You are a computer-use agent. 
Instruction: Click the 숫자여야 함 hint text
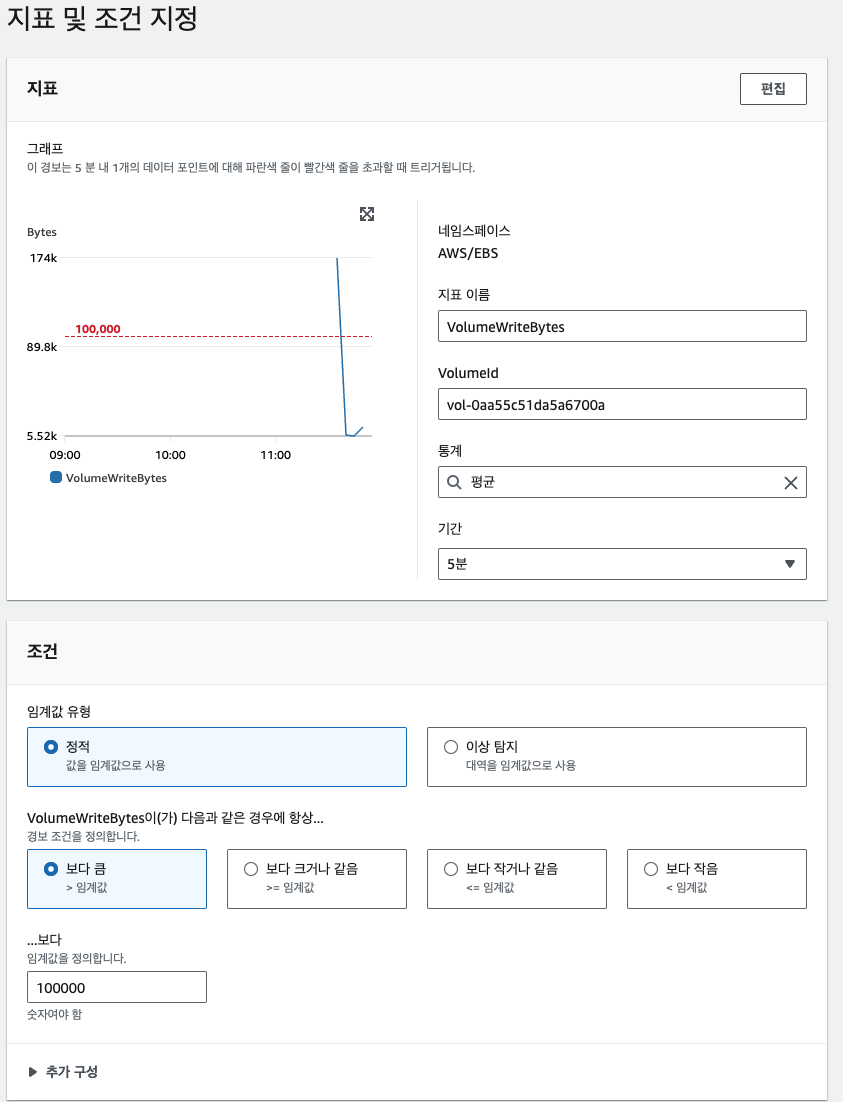pyautogui.click(x=54, y=1014)
